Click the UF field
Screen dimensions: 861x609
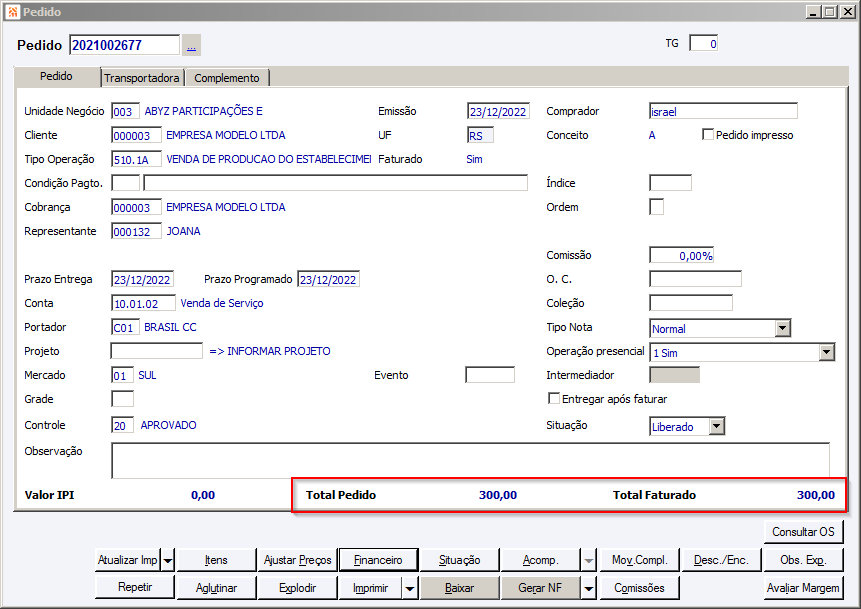coord(480,135)
